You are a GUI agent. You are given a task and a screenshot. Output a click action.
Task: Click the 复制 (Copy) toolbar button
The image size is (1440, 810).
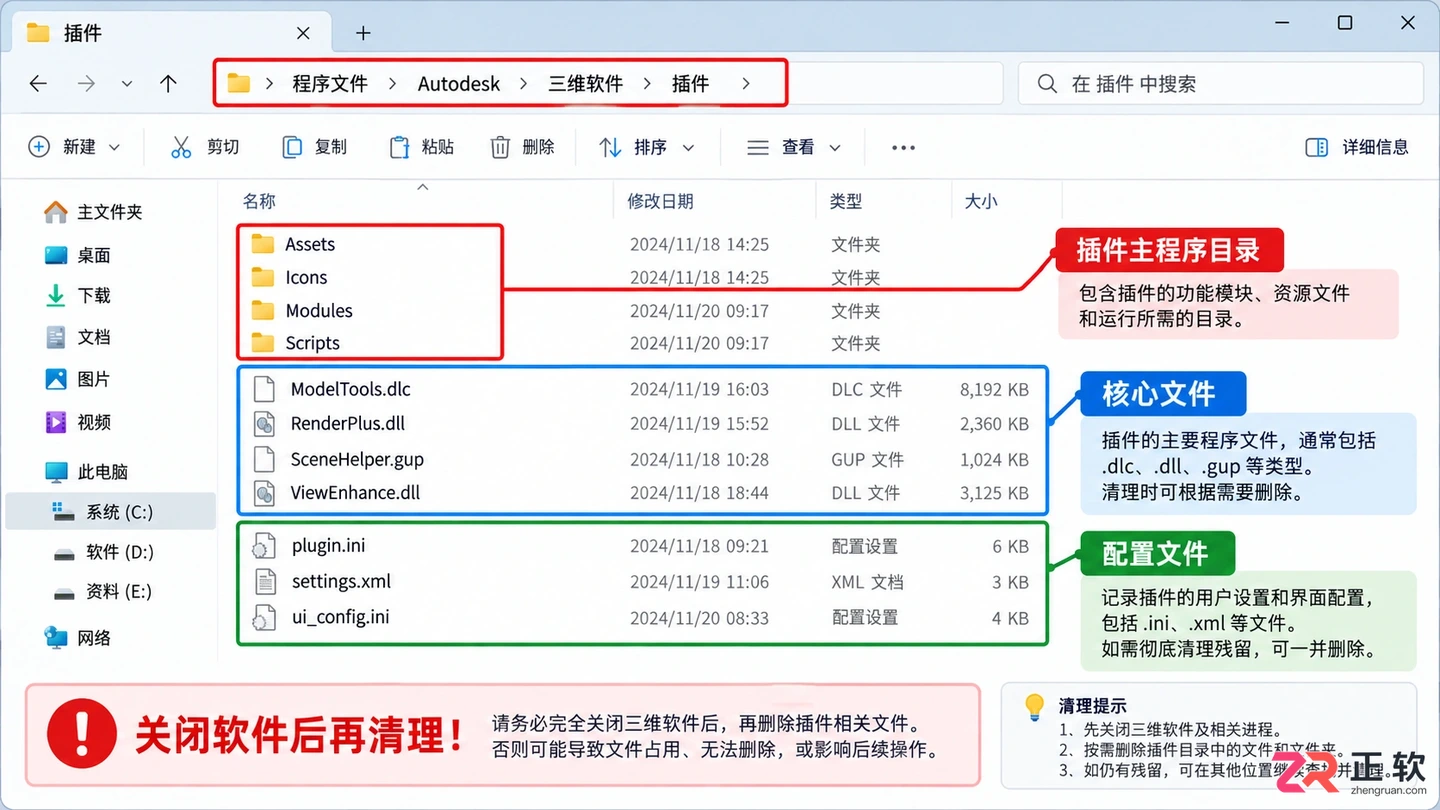click(314, 147)
